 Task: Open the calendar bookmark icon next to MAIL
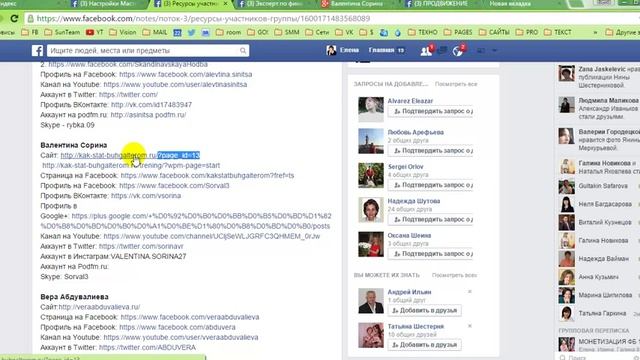(177, 32)
